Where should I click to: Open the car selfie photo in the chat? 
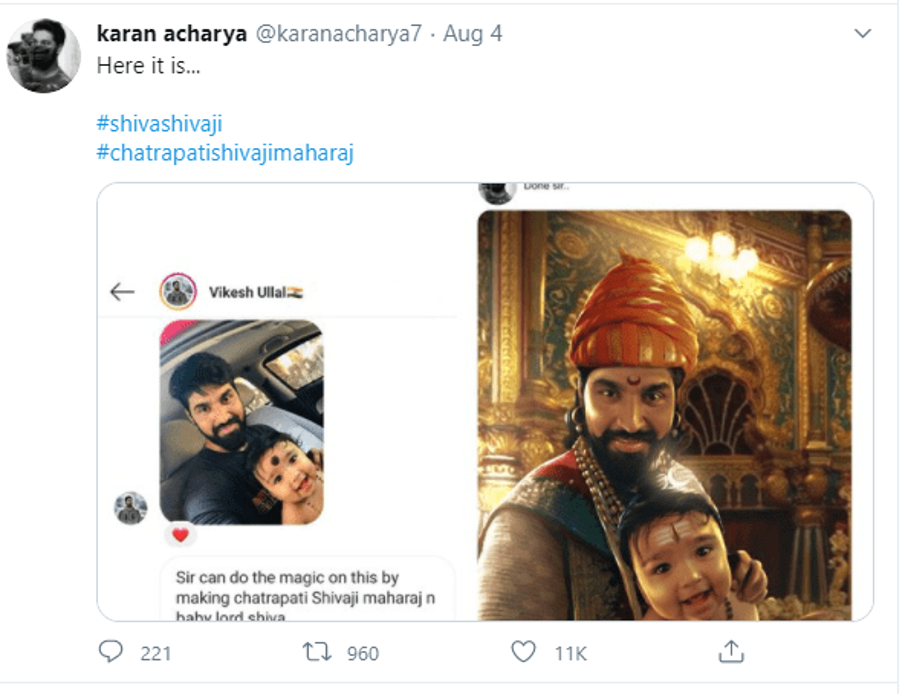click(241, 422)
